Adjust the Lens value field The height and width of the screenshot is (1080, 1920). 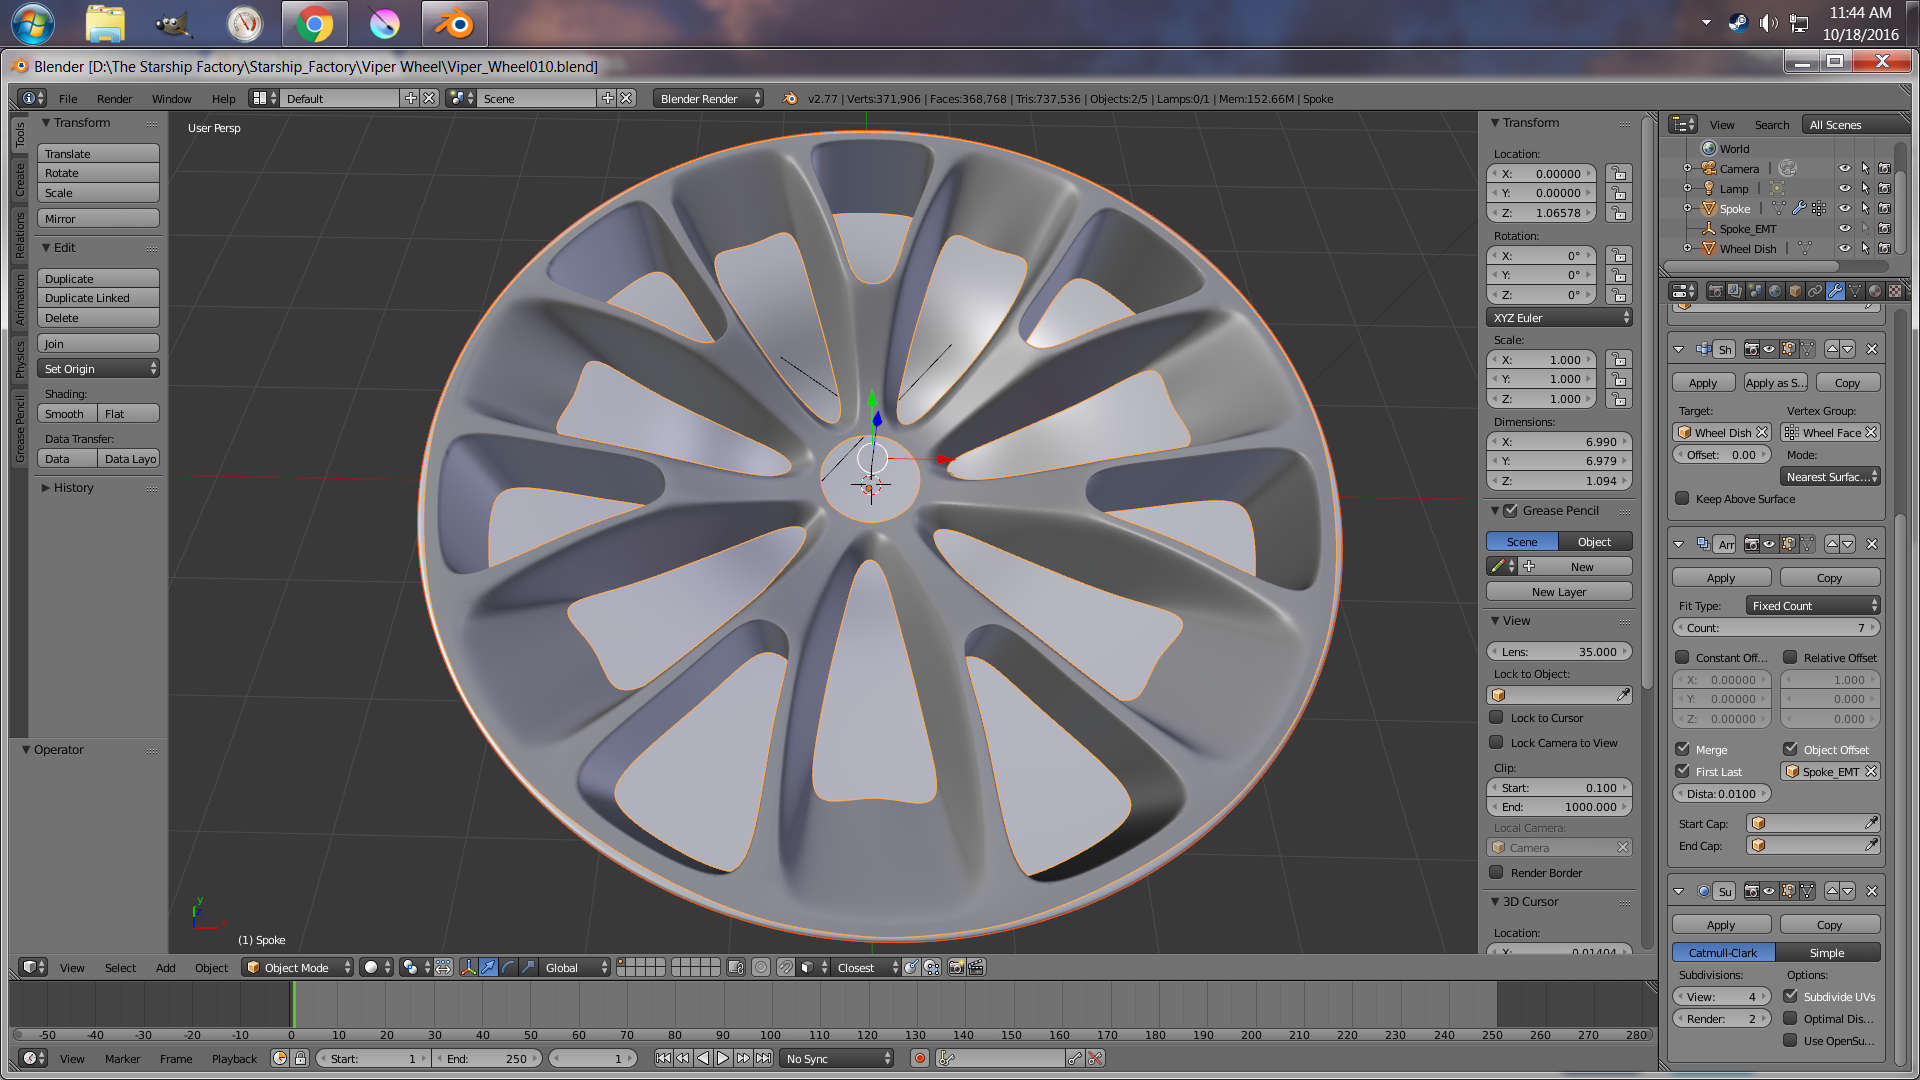pyautogui.click(x=1559, y=651)
